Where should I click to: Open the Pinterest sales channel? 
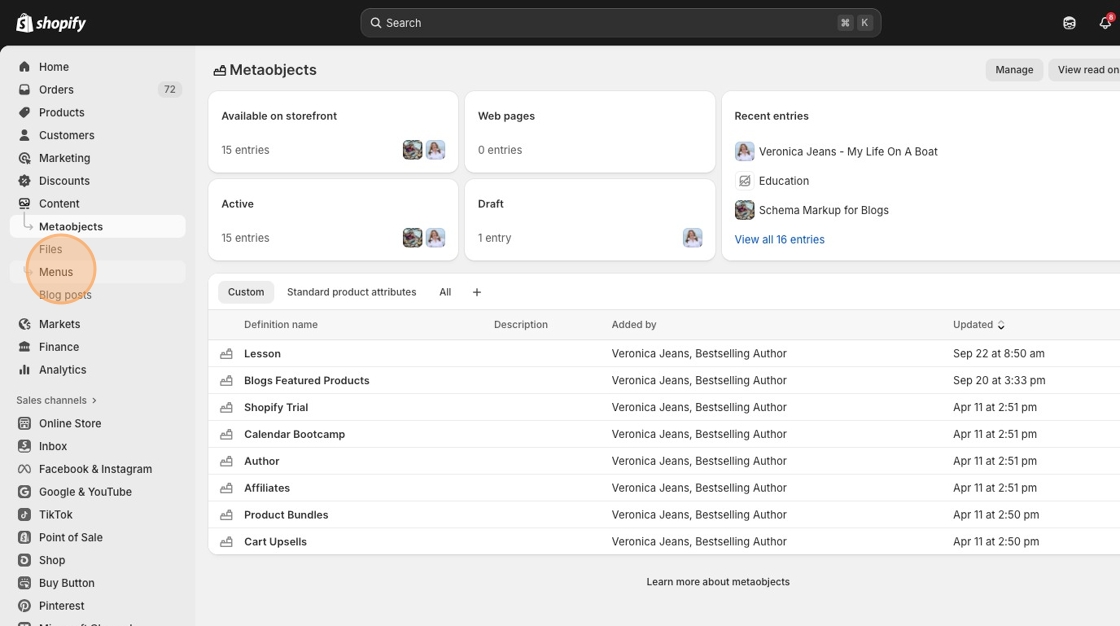pos(61,606)
